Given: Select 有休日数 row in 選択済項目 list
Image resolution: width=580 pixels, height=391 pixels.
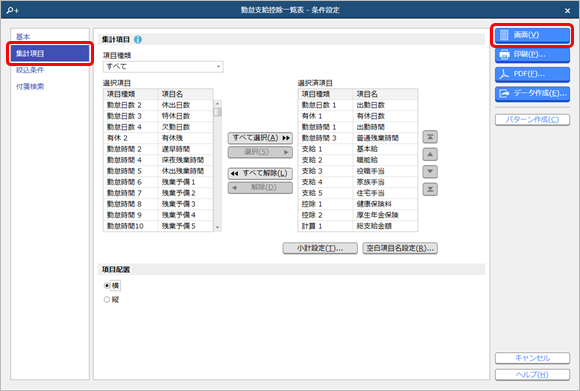Looking at the screenshot, I should click(x=358, y=116).
